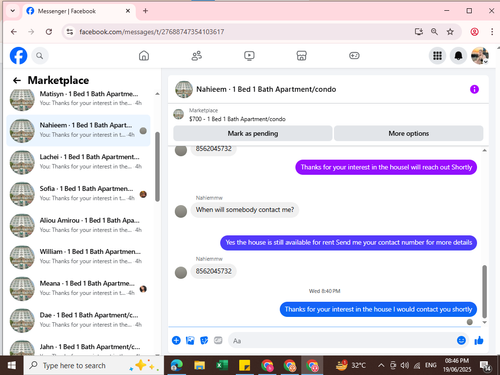Send a thumbs-up like

tap(479, 340)
